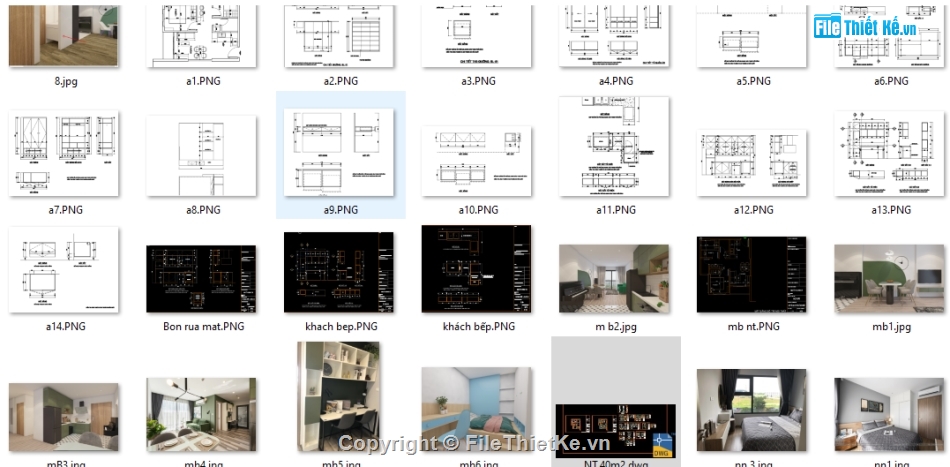This screenshot has height=467, width=950.
Task: Click the file name 'Bon rua mat.PNG'
Action: [204, 326]
